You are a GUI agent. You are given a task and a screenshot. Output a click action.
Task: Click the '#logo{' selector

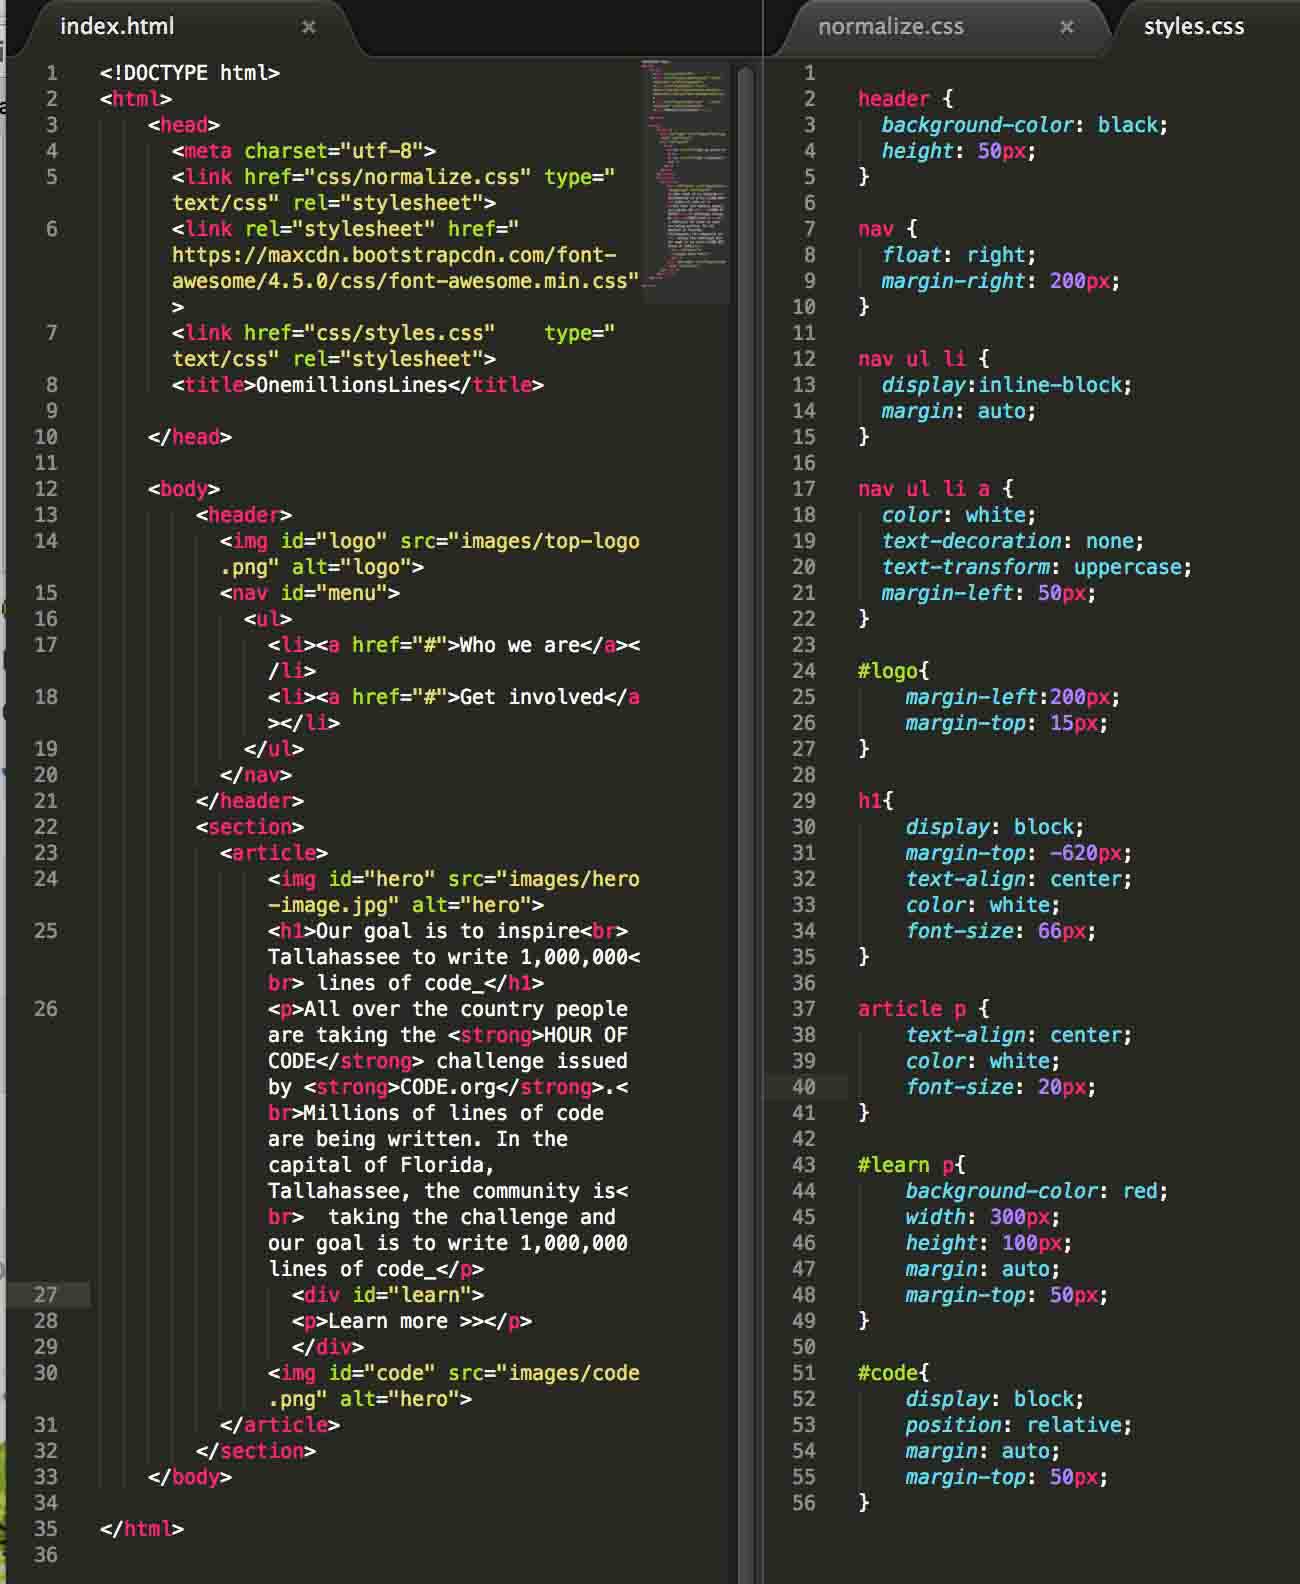tap(894, 671)
